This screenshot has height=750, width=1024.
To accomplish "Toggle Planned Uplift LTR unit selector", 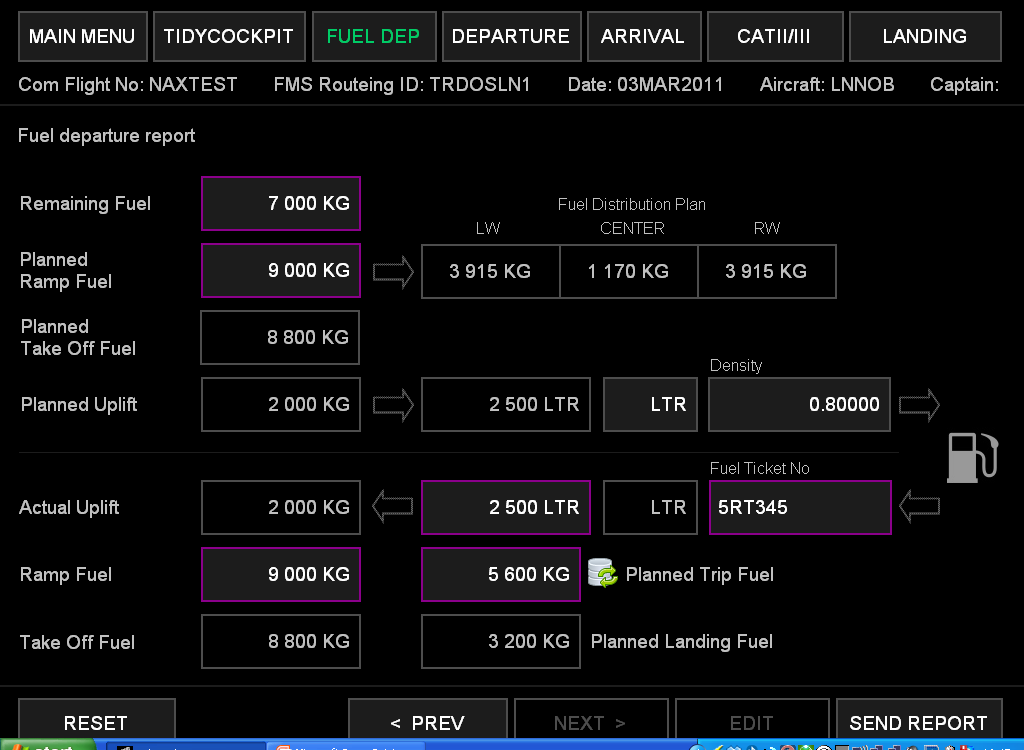I will (x=650, y=405).
